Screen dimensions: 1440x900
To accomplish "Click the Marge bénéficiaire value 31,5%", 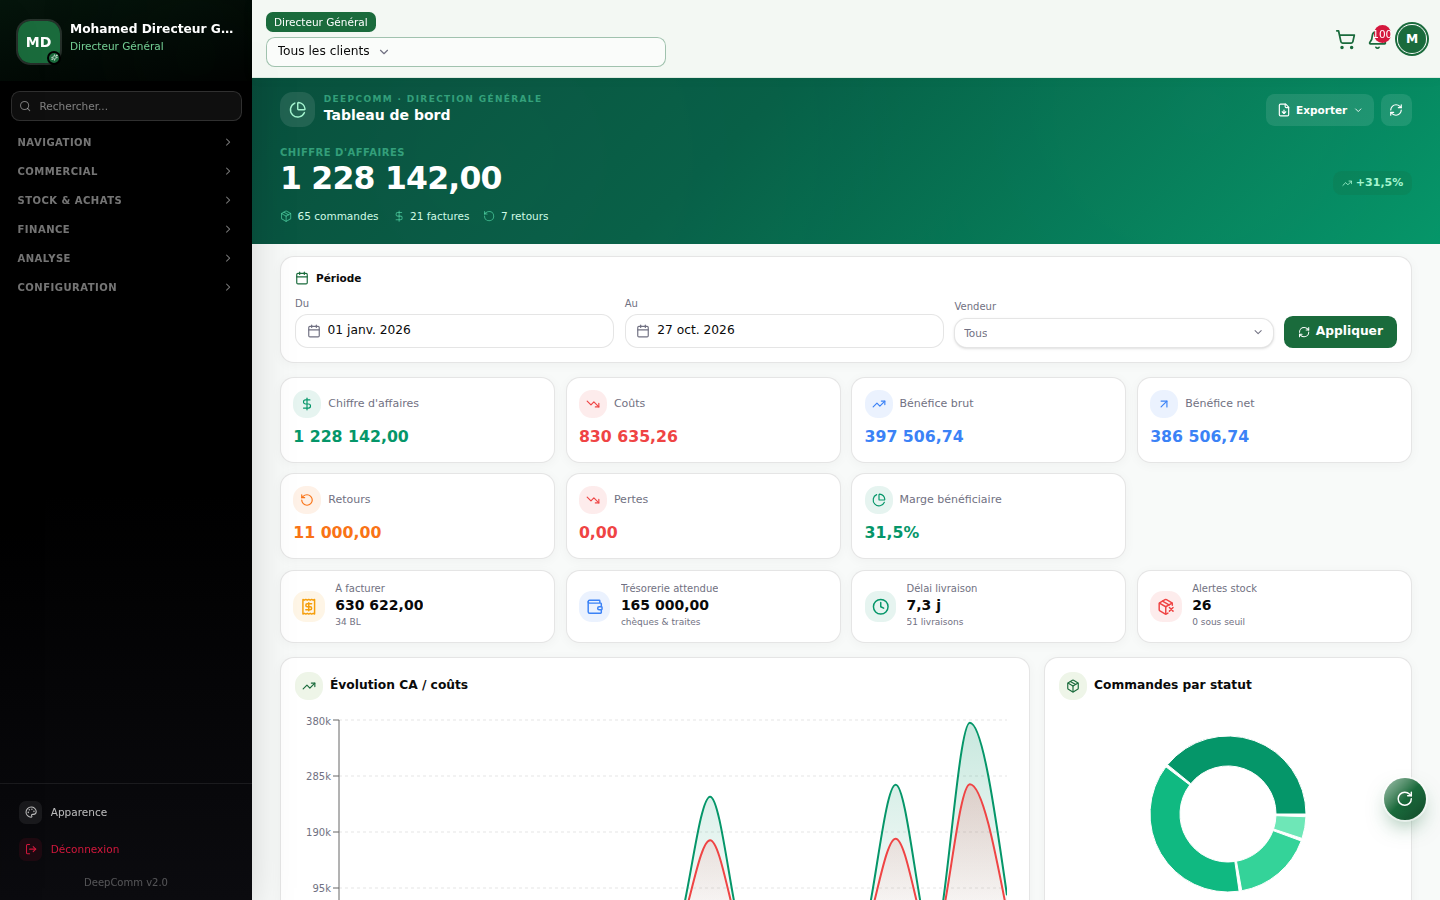I will tap(892, 532).
